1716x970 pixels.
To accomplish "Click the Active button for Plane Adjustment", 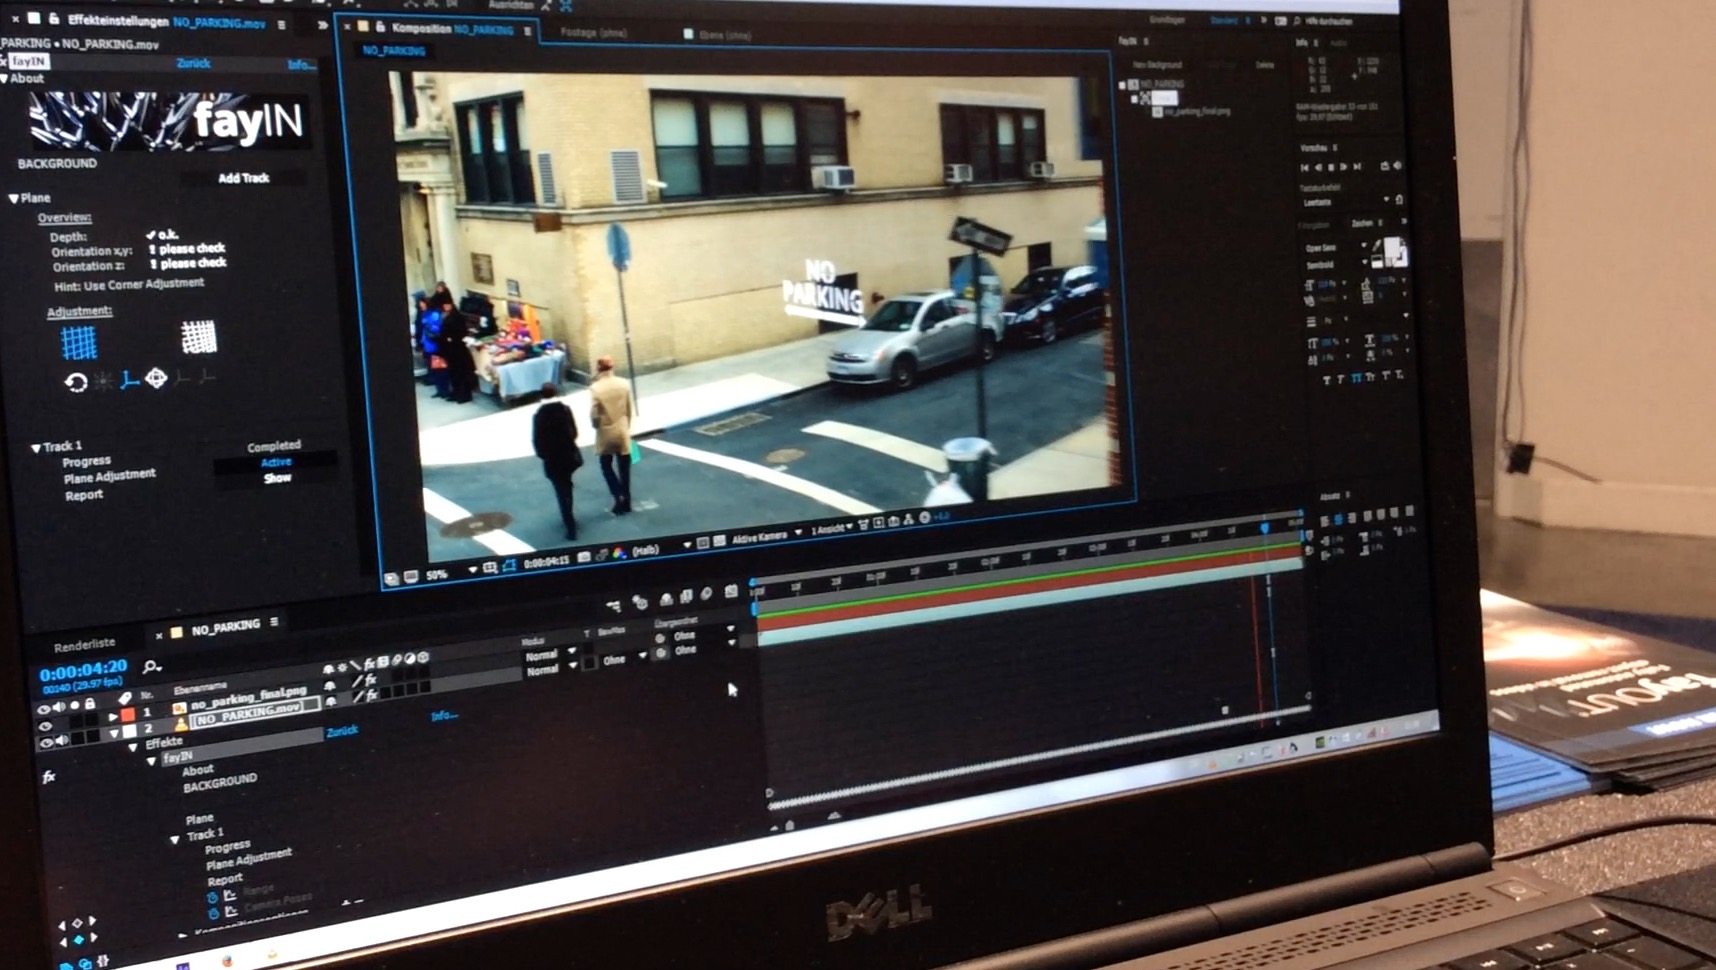I will [x=276, y=462].
